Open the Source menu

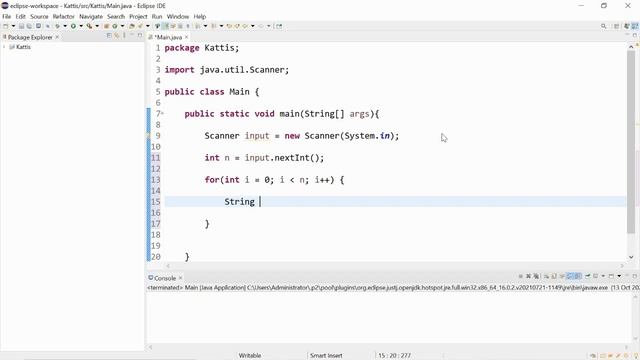point(39,16)
